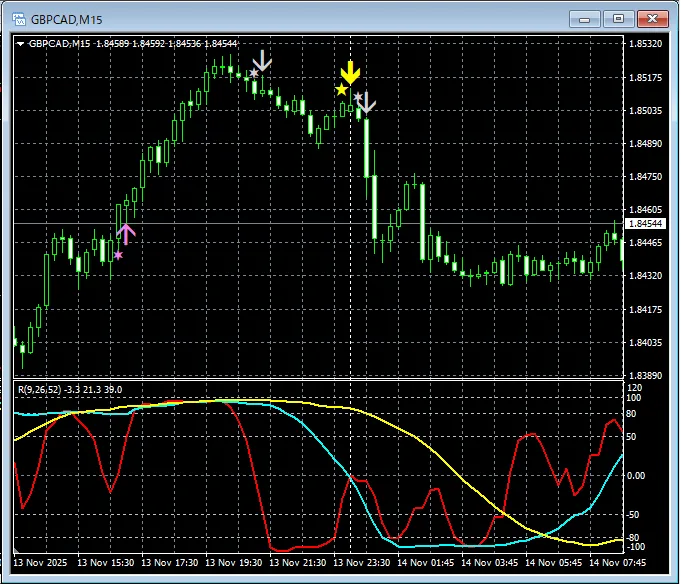Click price scale value 1.84035
The height and width of the screenshot is (584, 681).
[x=645, y=343]
